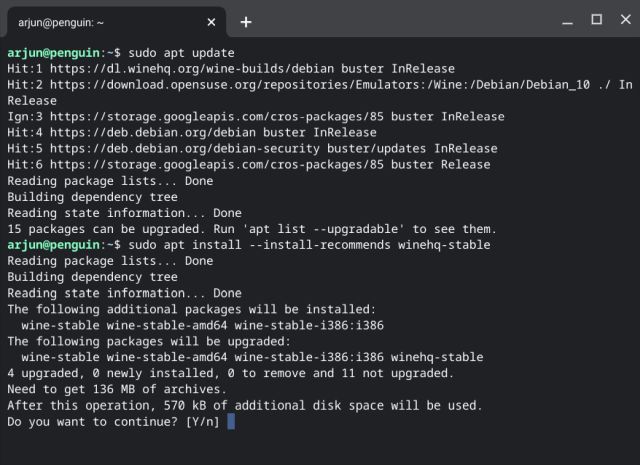
Task: Select the arjun@penguin: ~ tab
Action: [x=100, y=21]
